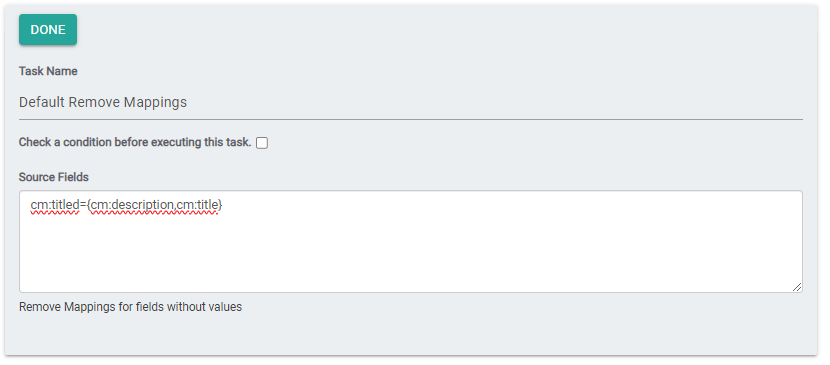
Task: Click the 'Task Name' label
Action: point(48,71)
